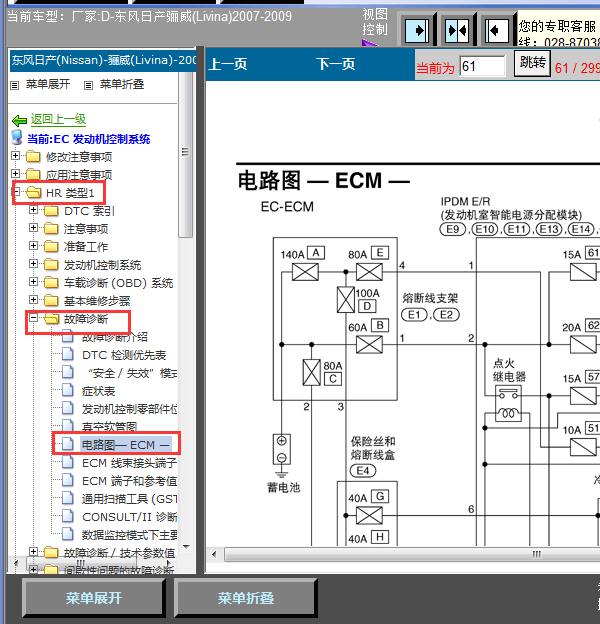This screenshot has height=624, width=600.
Task: Select the 真空软管图 item
Action: tap(109, 427)
